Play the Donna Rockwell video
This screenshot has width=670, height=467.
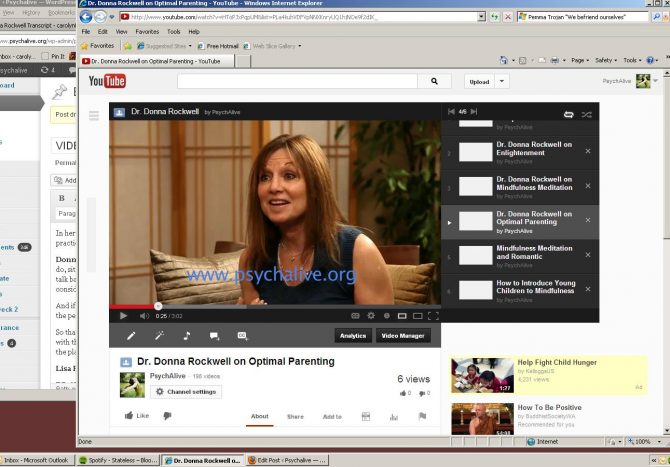click(123, 316)
